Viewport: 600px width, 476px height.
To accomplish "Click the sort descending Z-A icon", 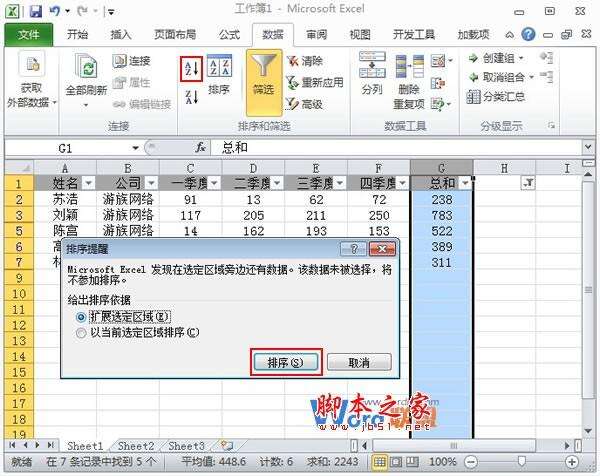I will click(x=191, y=97).
